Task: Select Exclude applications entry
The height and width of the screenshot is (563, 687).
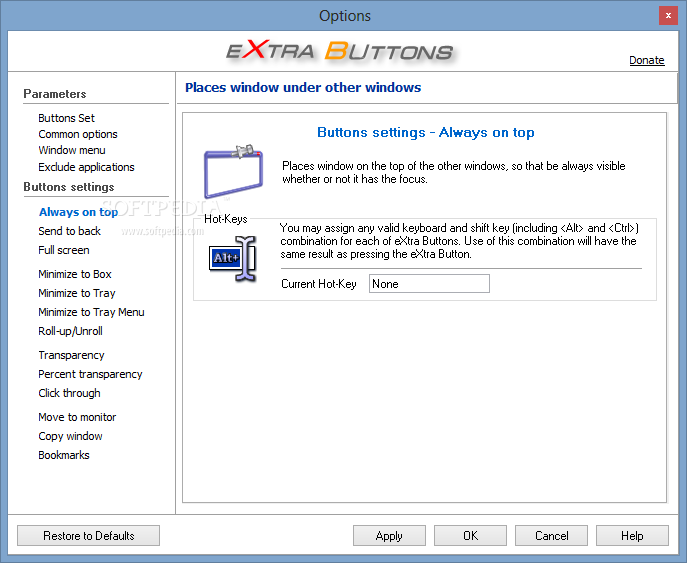Action: click(x=86, y=167)
